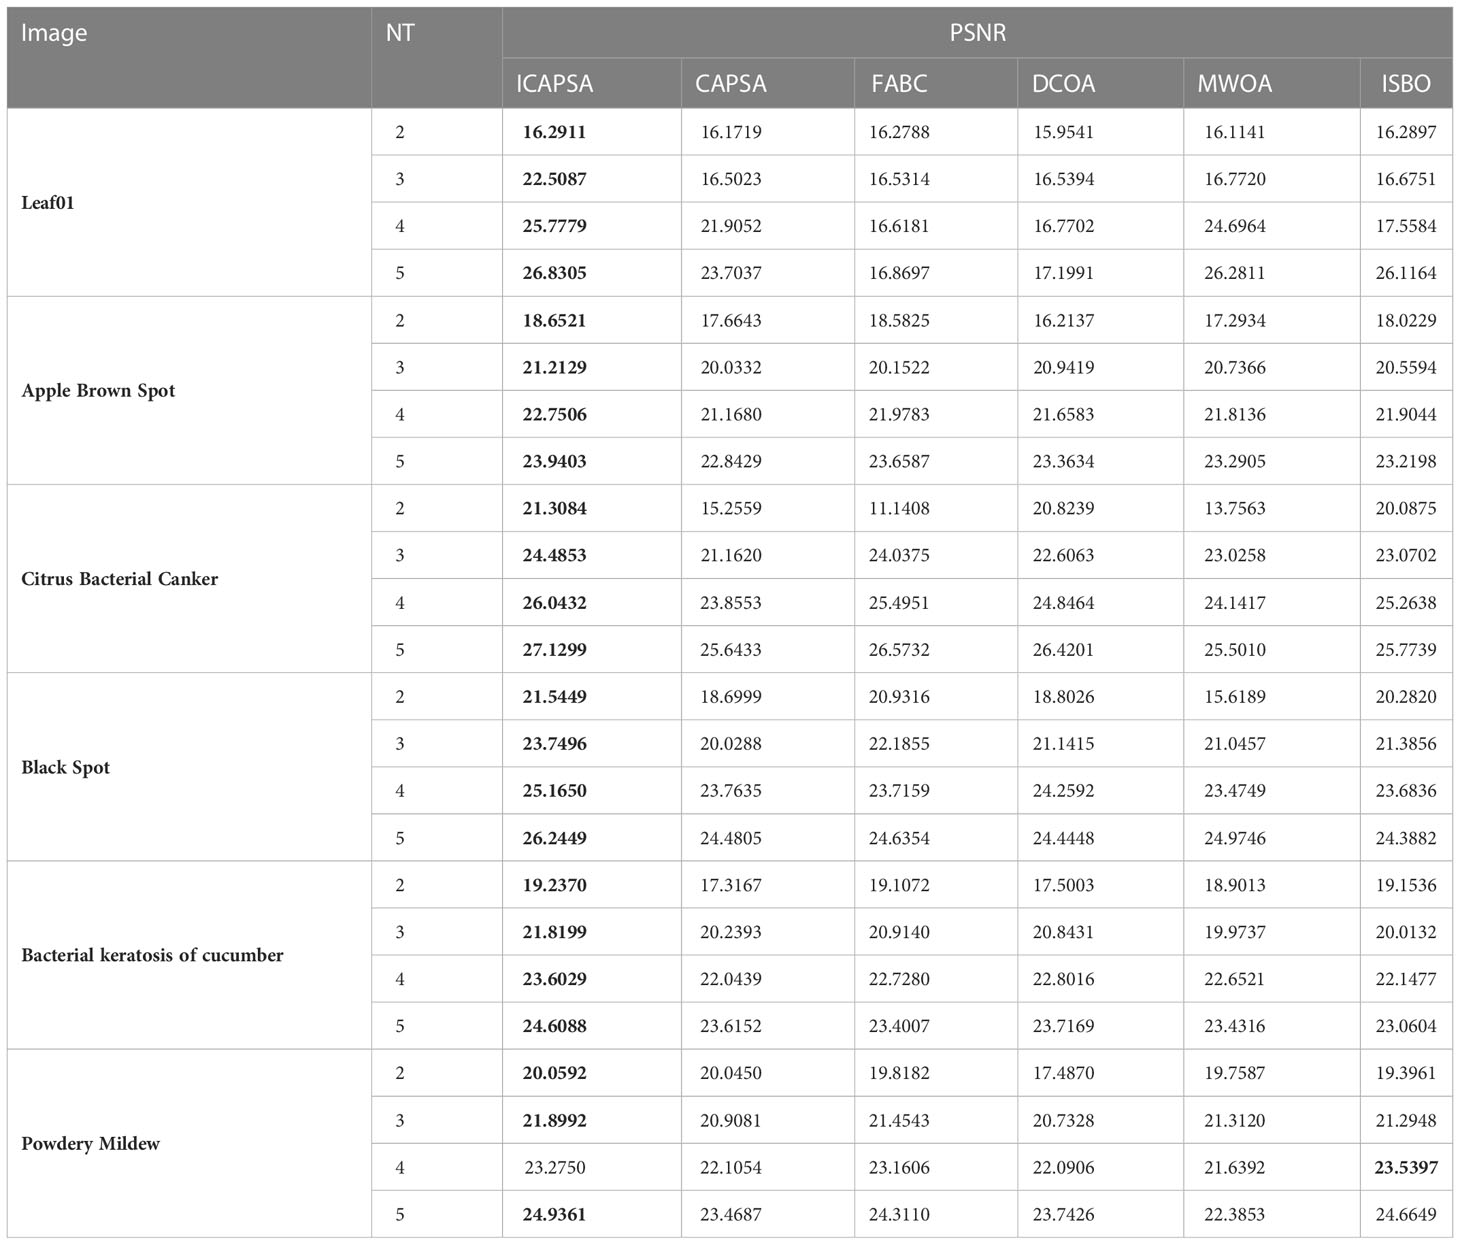Select the value 15.9541
This screenshot has height=1245, width=1460.
point(1063,132)
